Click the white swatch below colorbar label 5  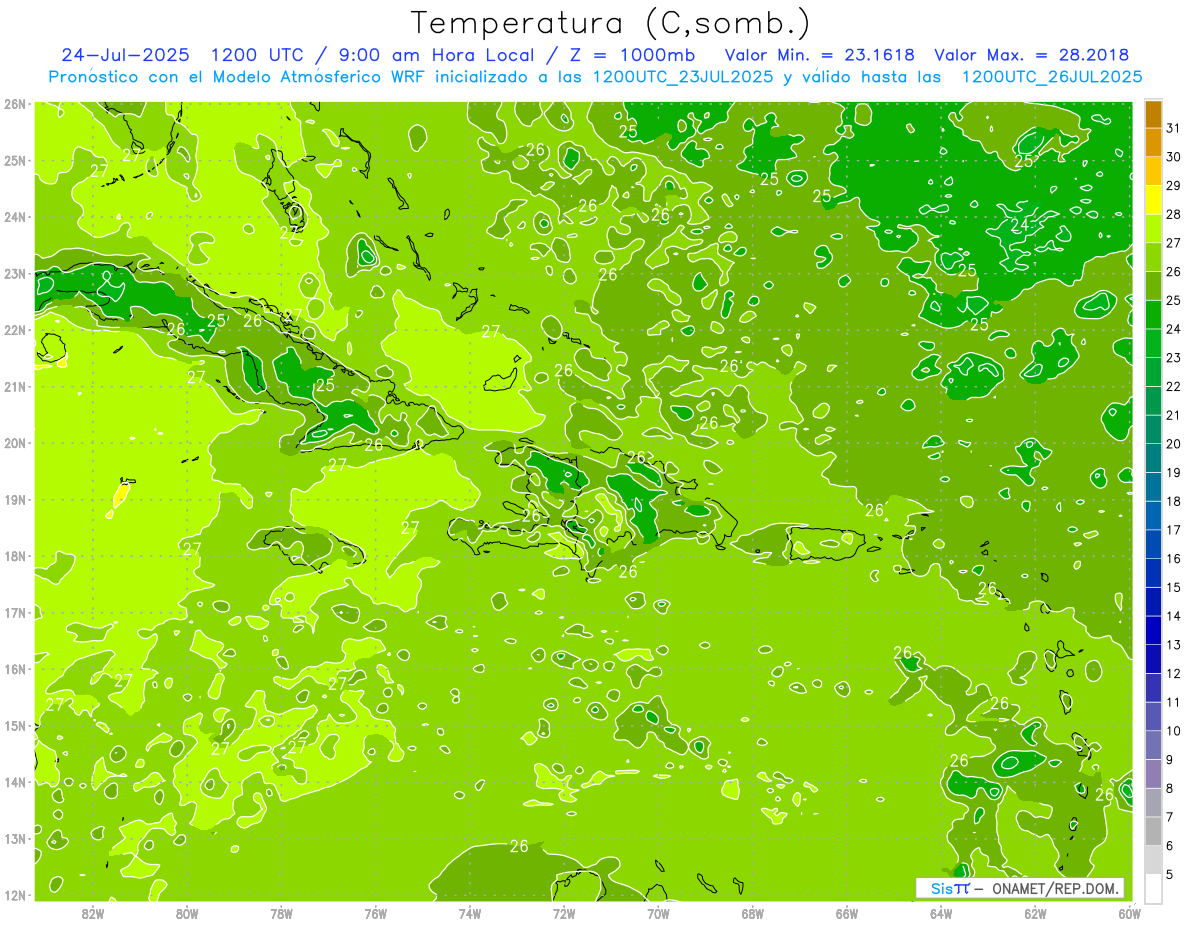tap(1153, 888)
